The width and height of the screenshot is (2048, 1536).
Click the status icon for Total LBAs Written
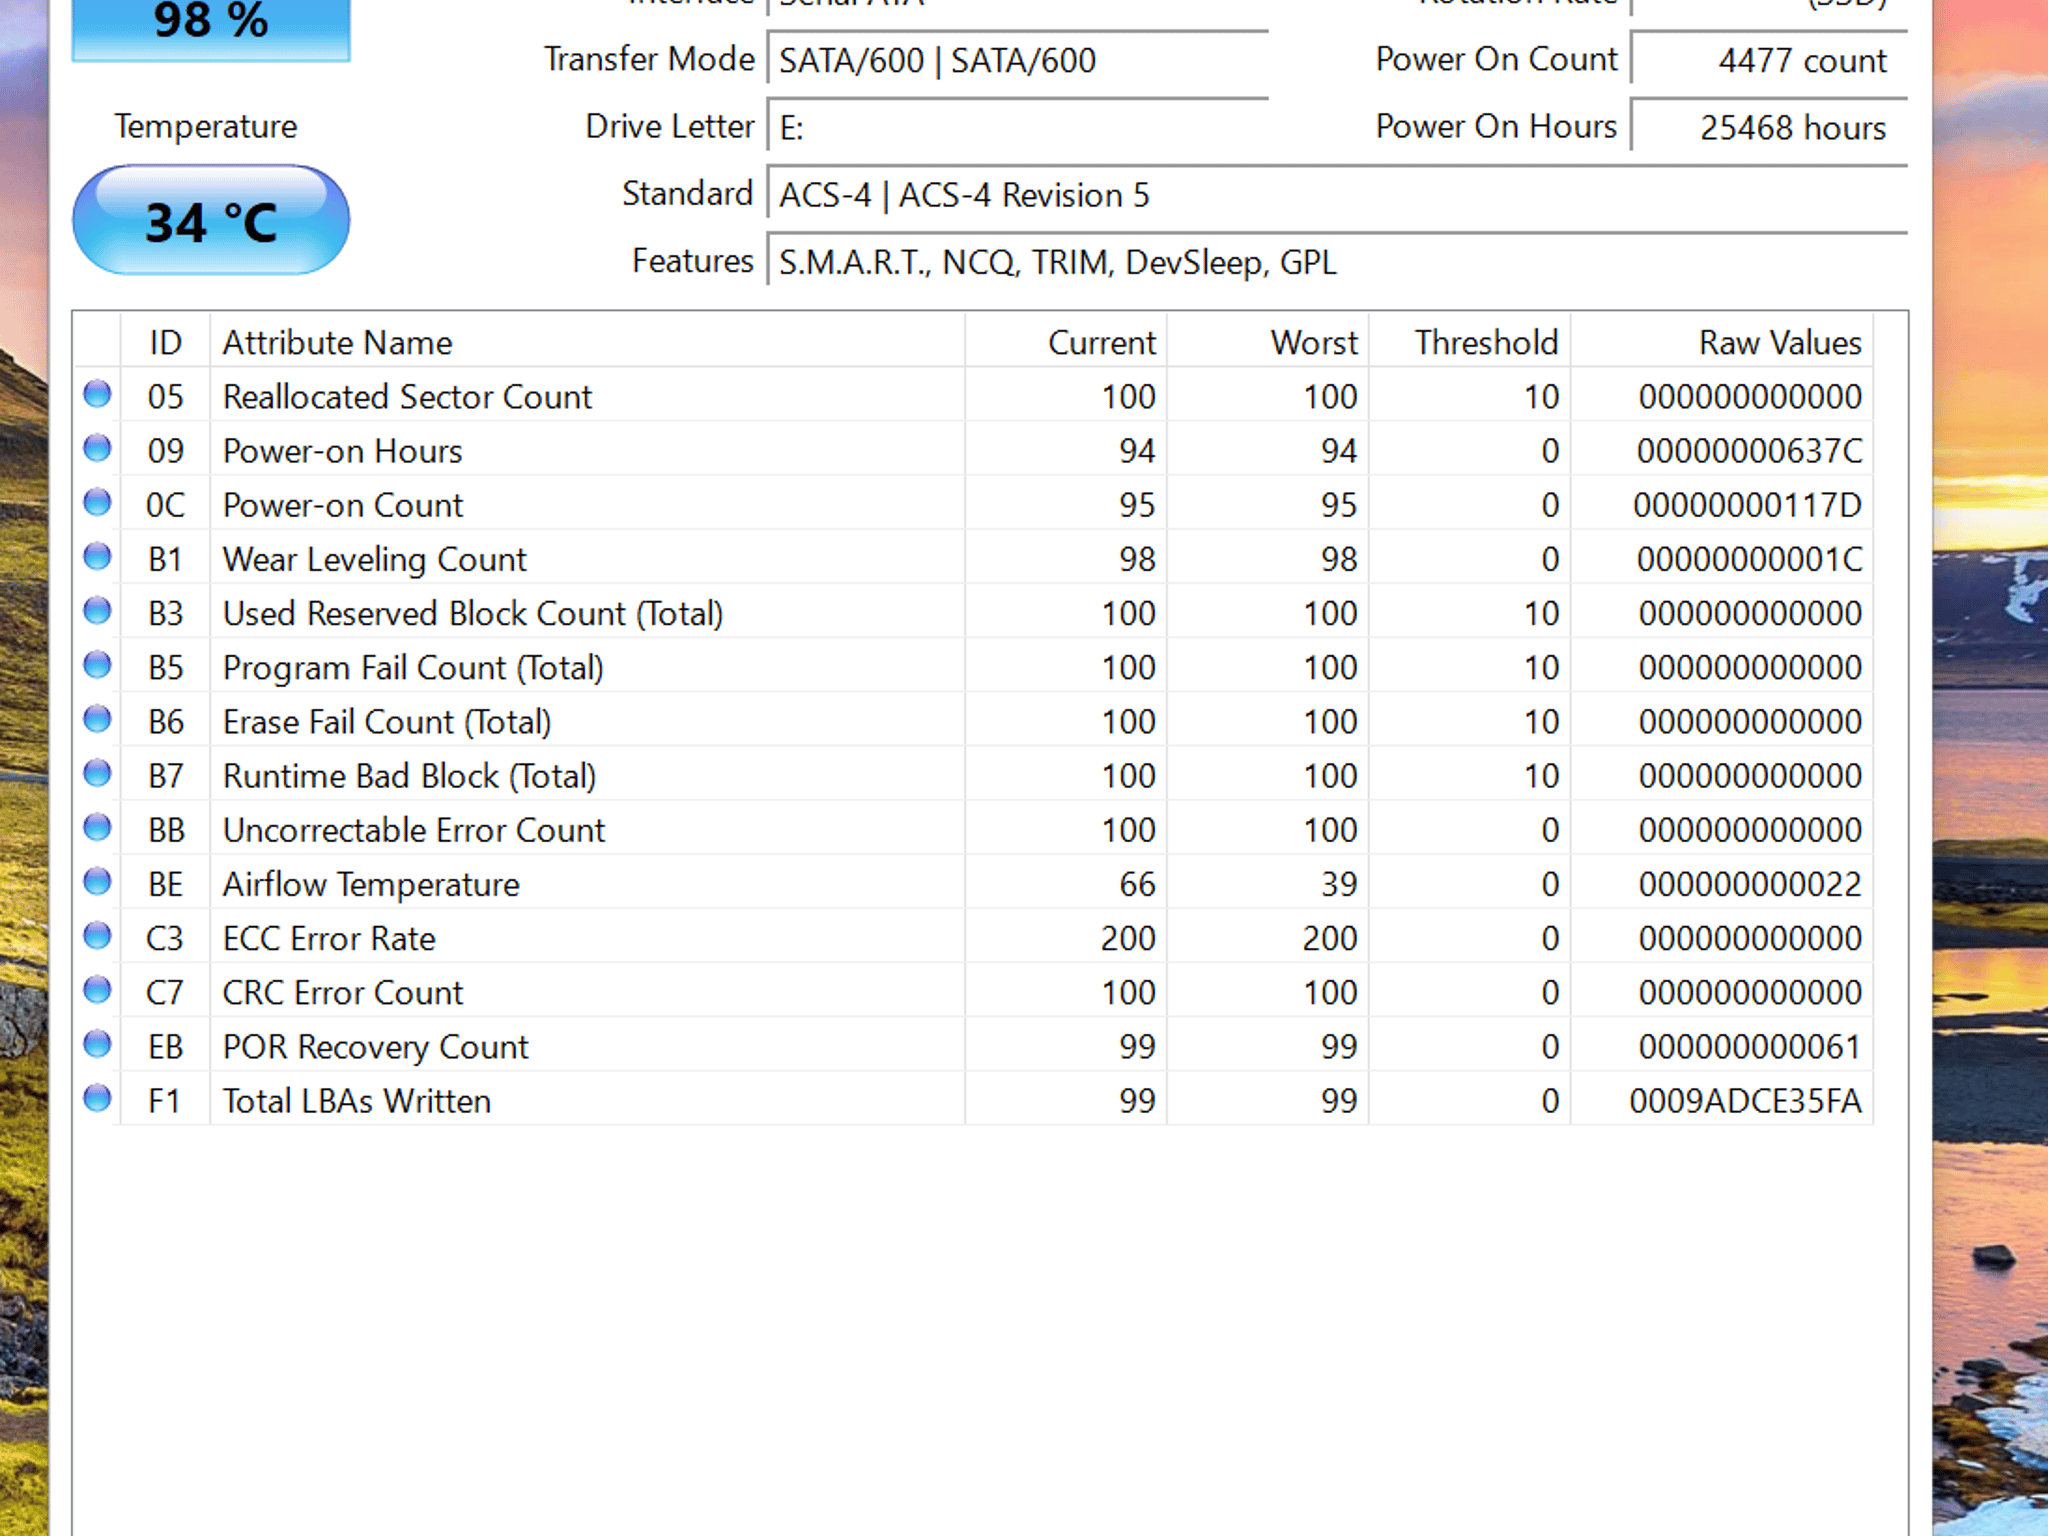pyautogui.click(x=97, y=1098)
